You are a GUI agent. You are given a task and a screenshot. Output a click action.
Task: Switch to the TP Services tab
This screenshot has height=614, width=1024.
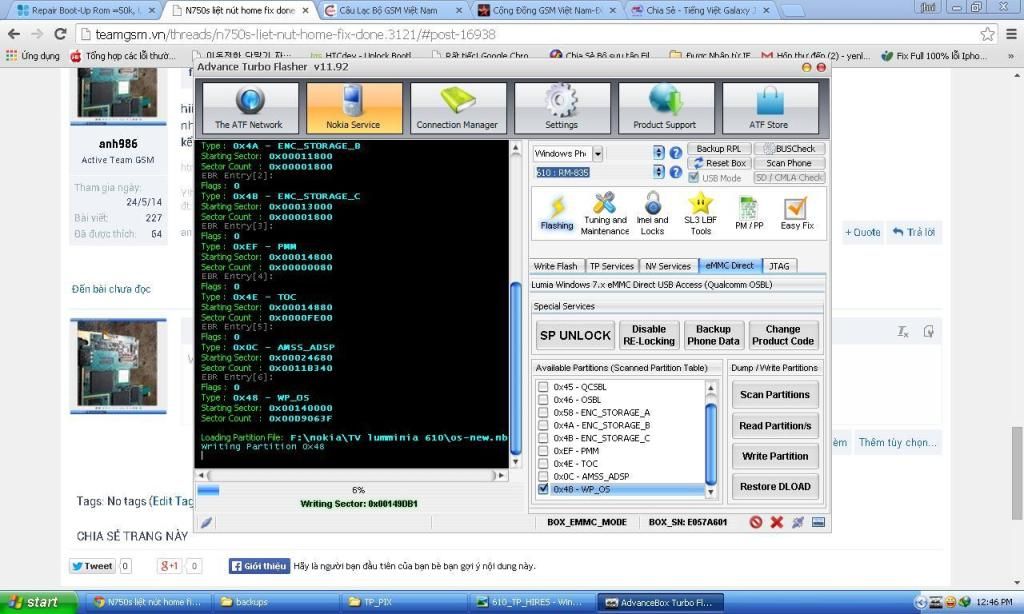pyautogui.click(x=611, y=266)
